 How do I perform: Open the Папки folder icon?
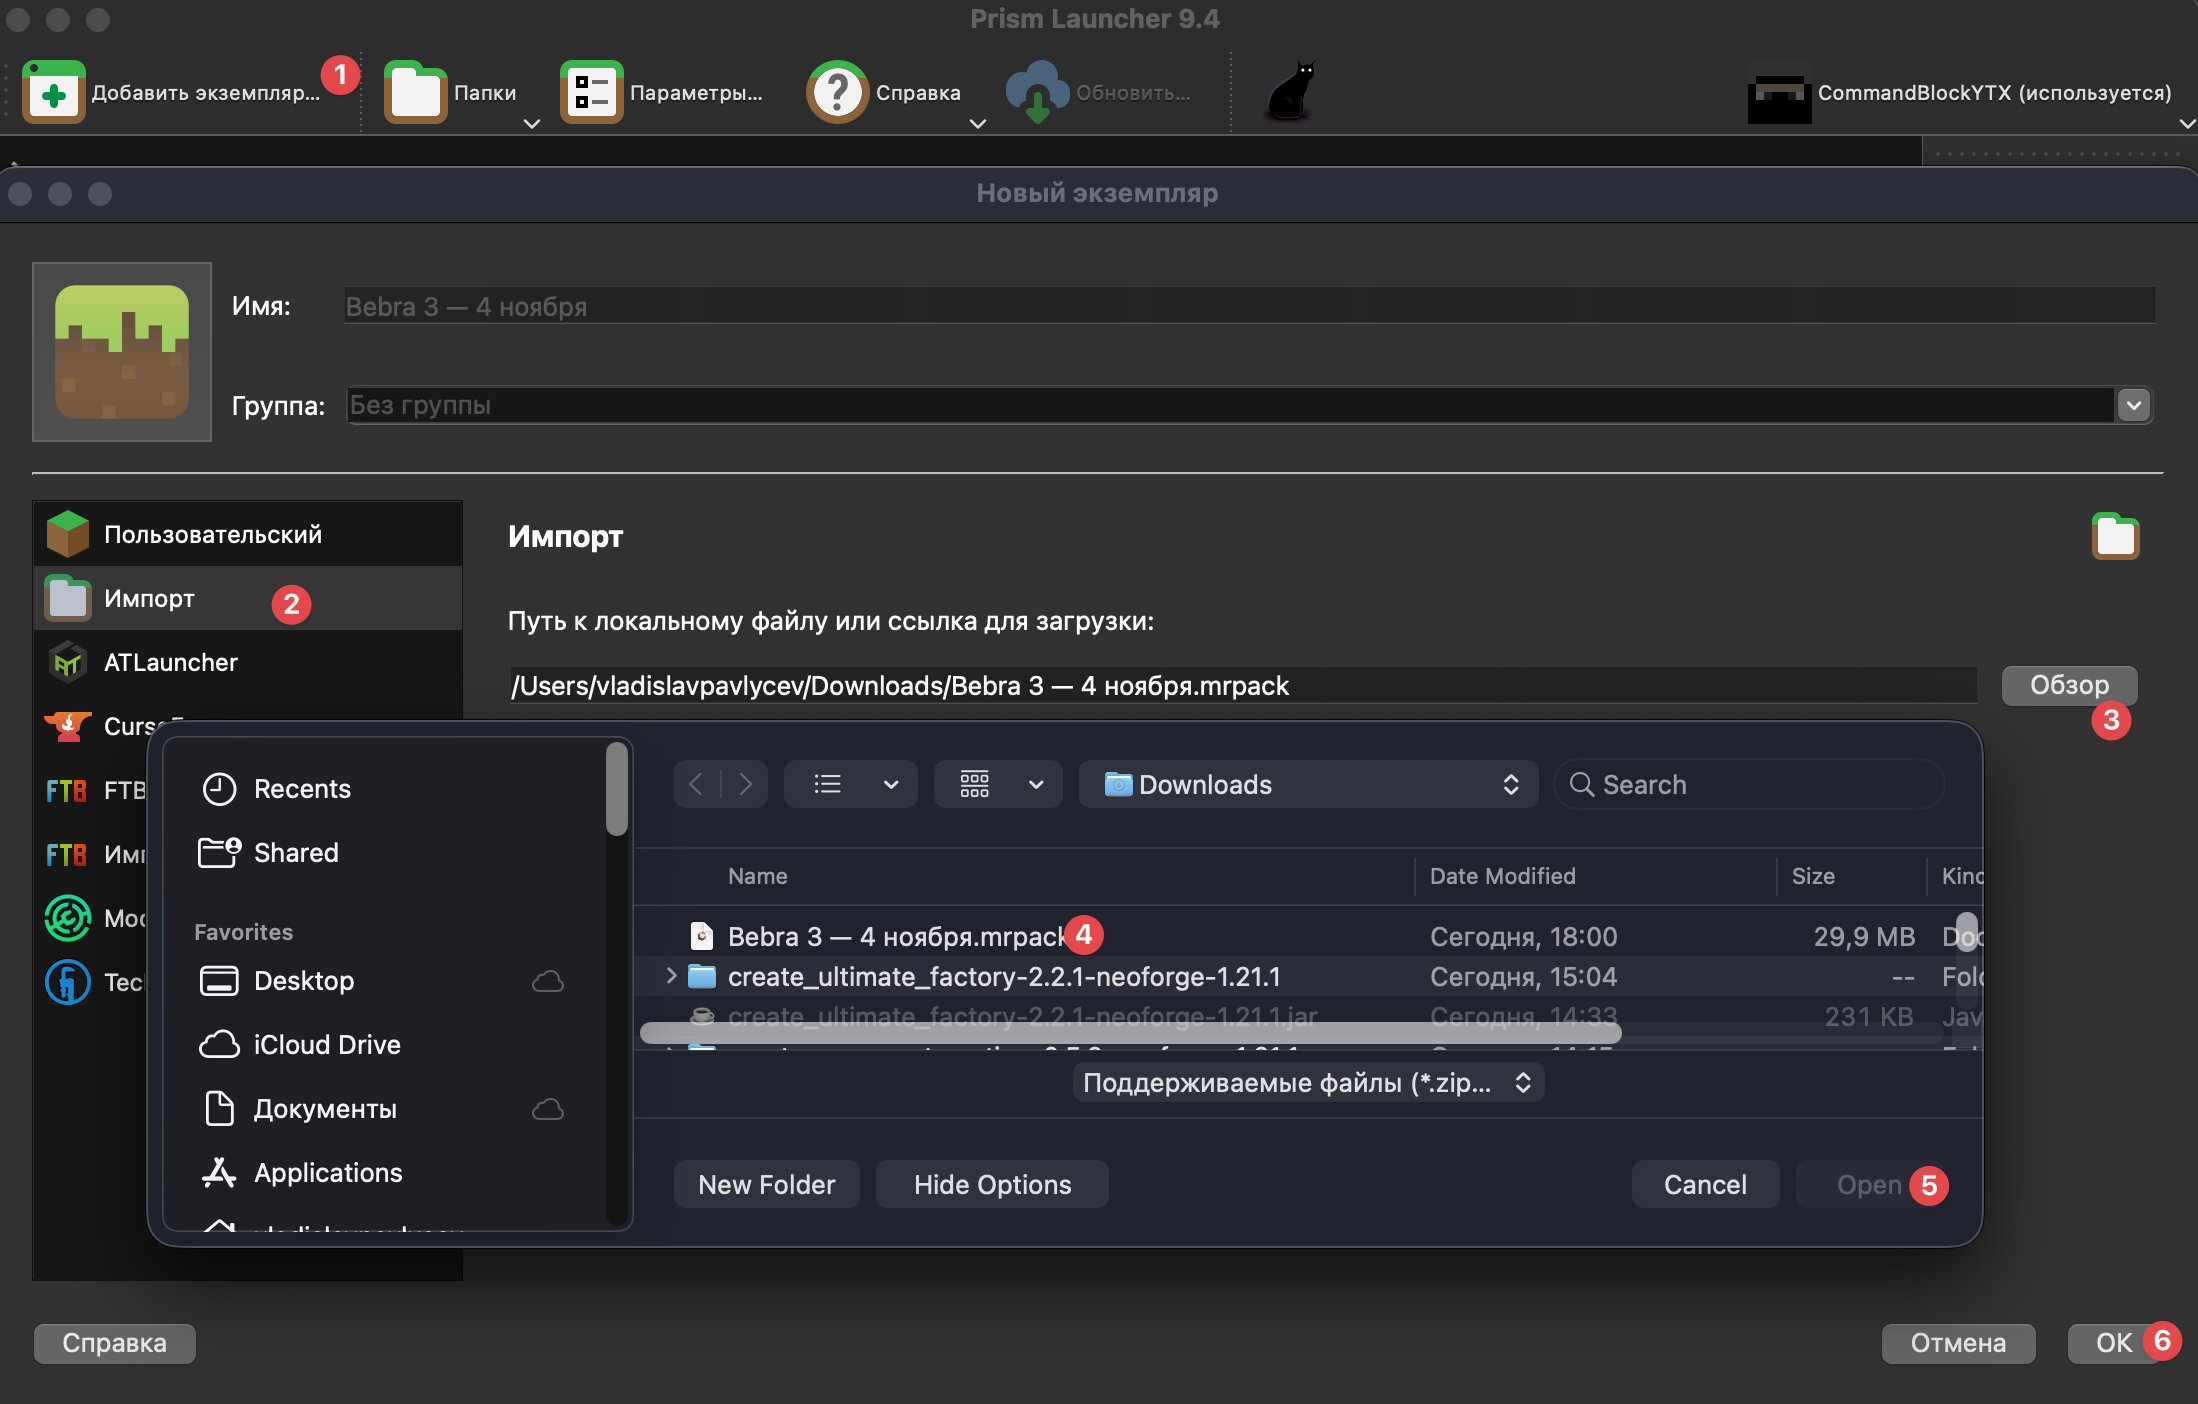click(416, 93)
